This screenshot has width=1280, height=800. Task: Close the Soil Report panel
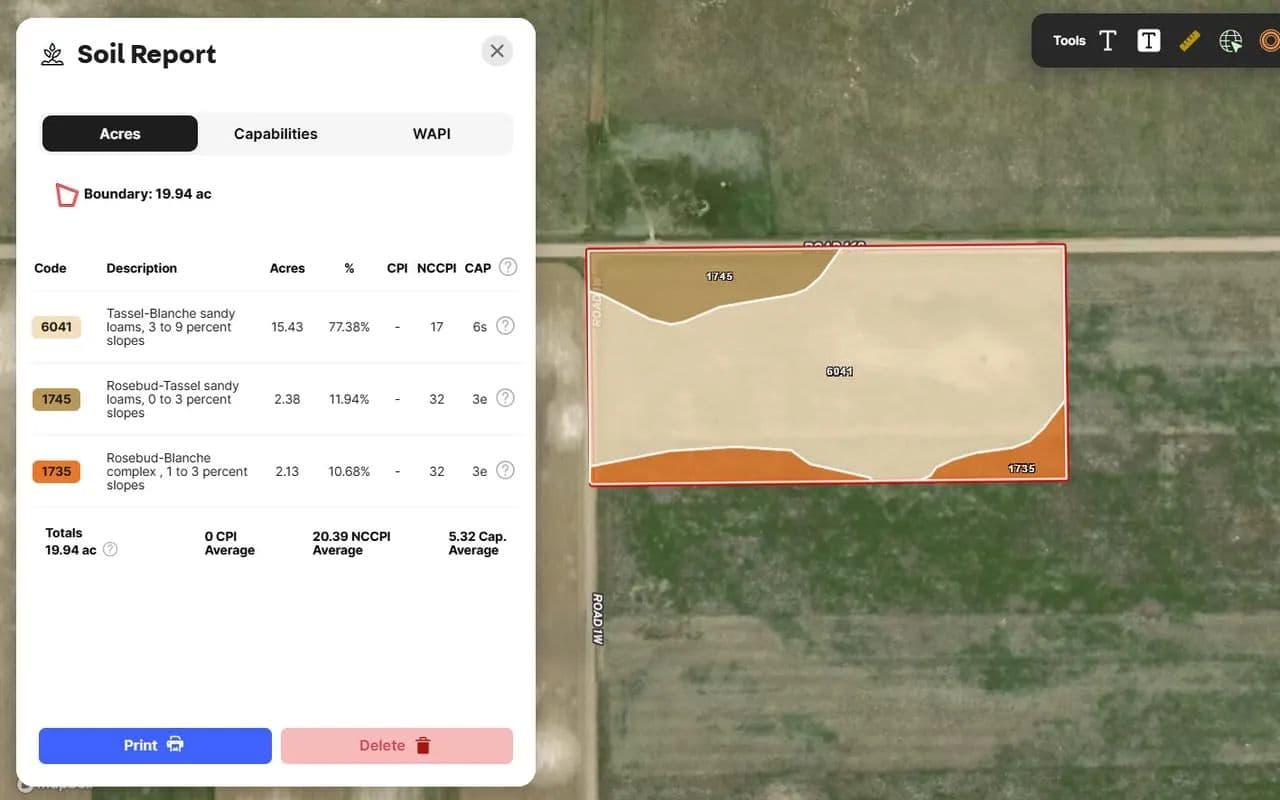(x=497, y=51)
